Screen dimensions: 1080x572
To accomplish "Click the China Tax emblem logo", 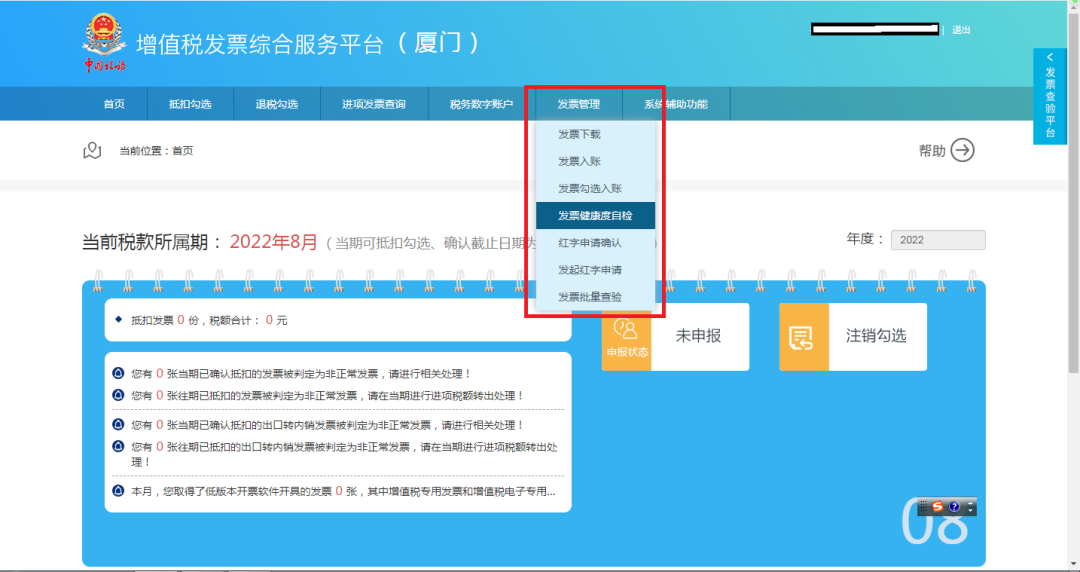I will tap(104, 41).
